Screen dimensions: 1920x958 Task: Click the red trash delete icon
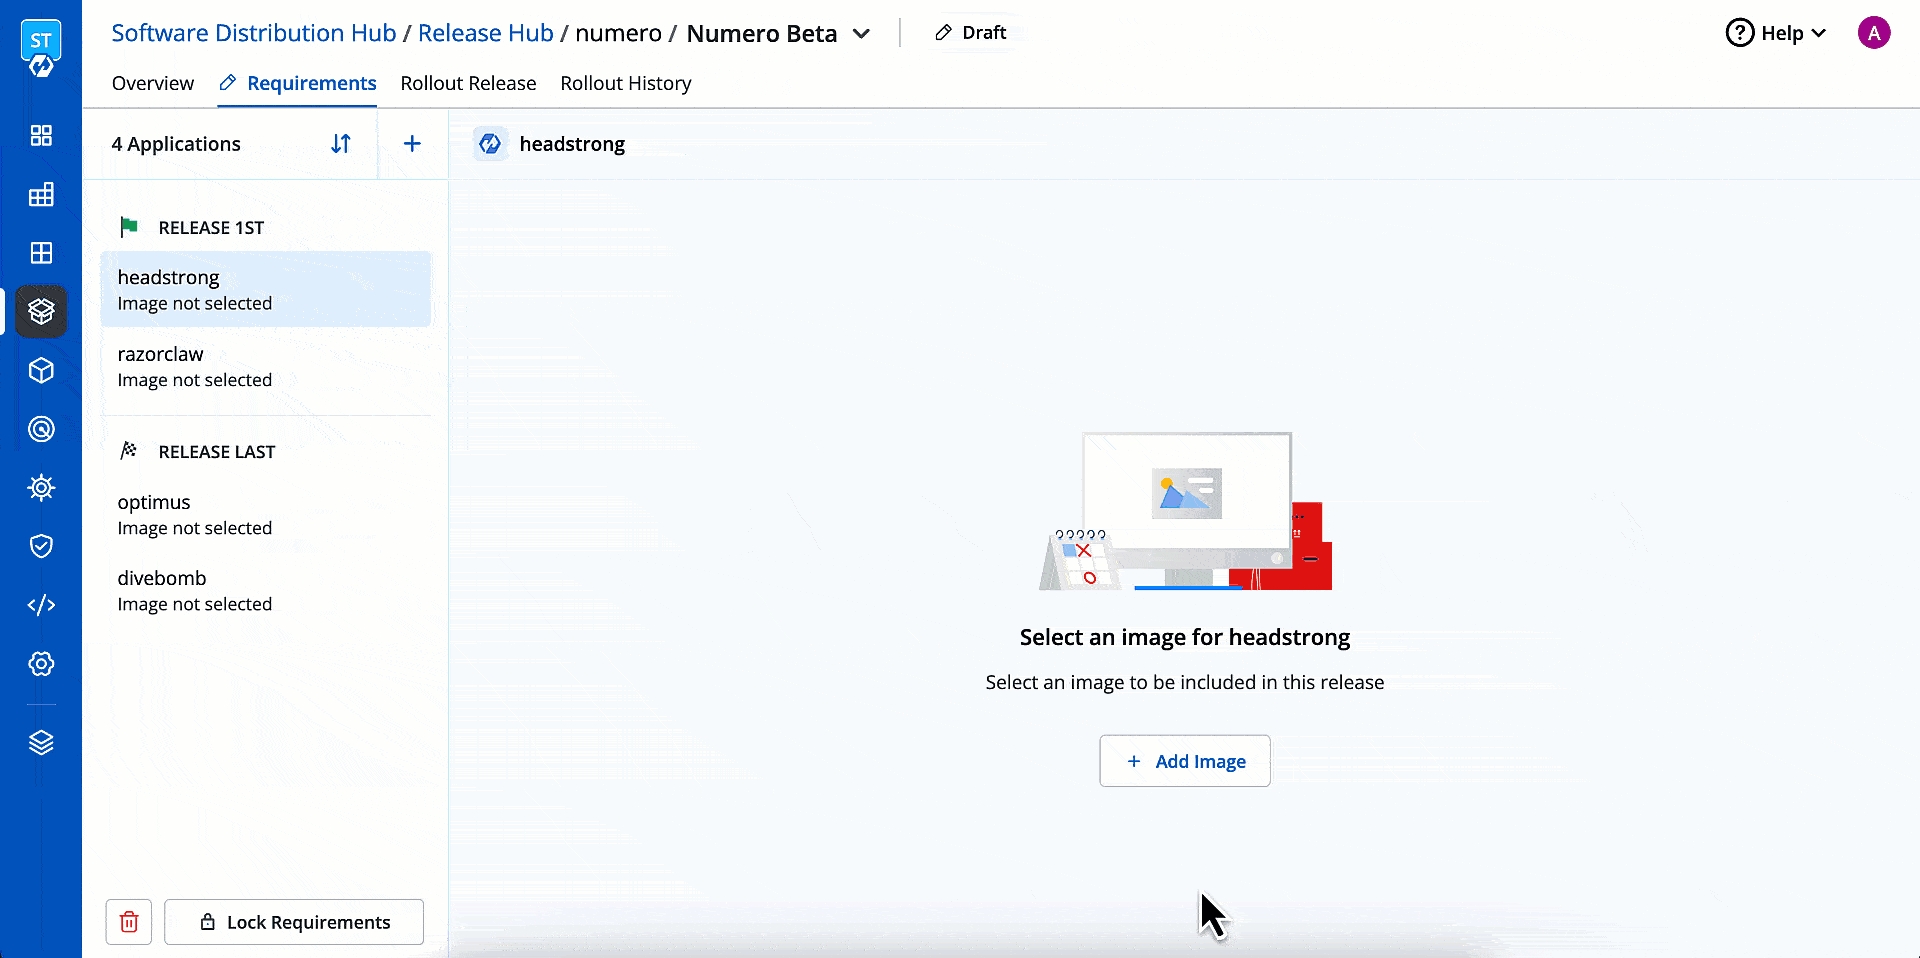click(129, 922)
